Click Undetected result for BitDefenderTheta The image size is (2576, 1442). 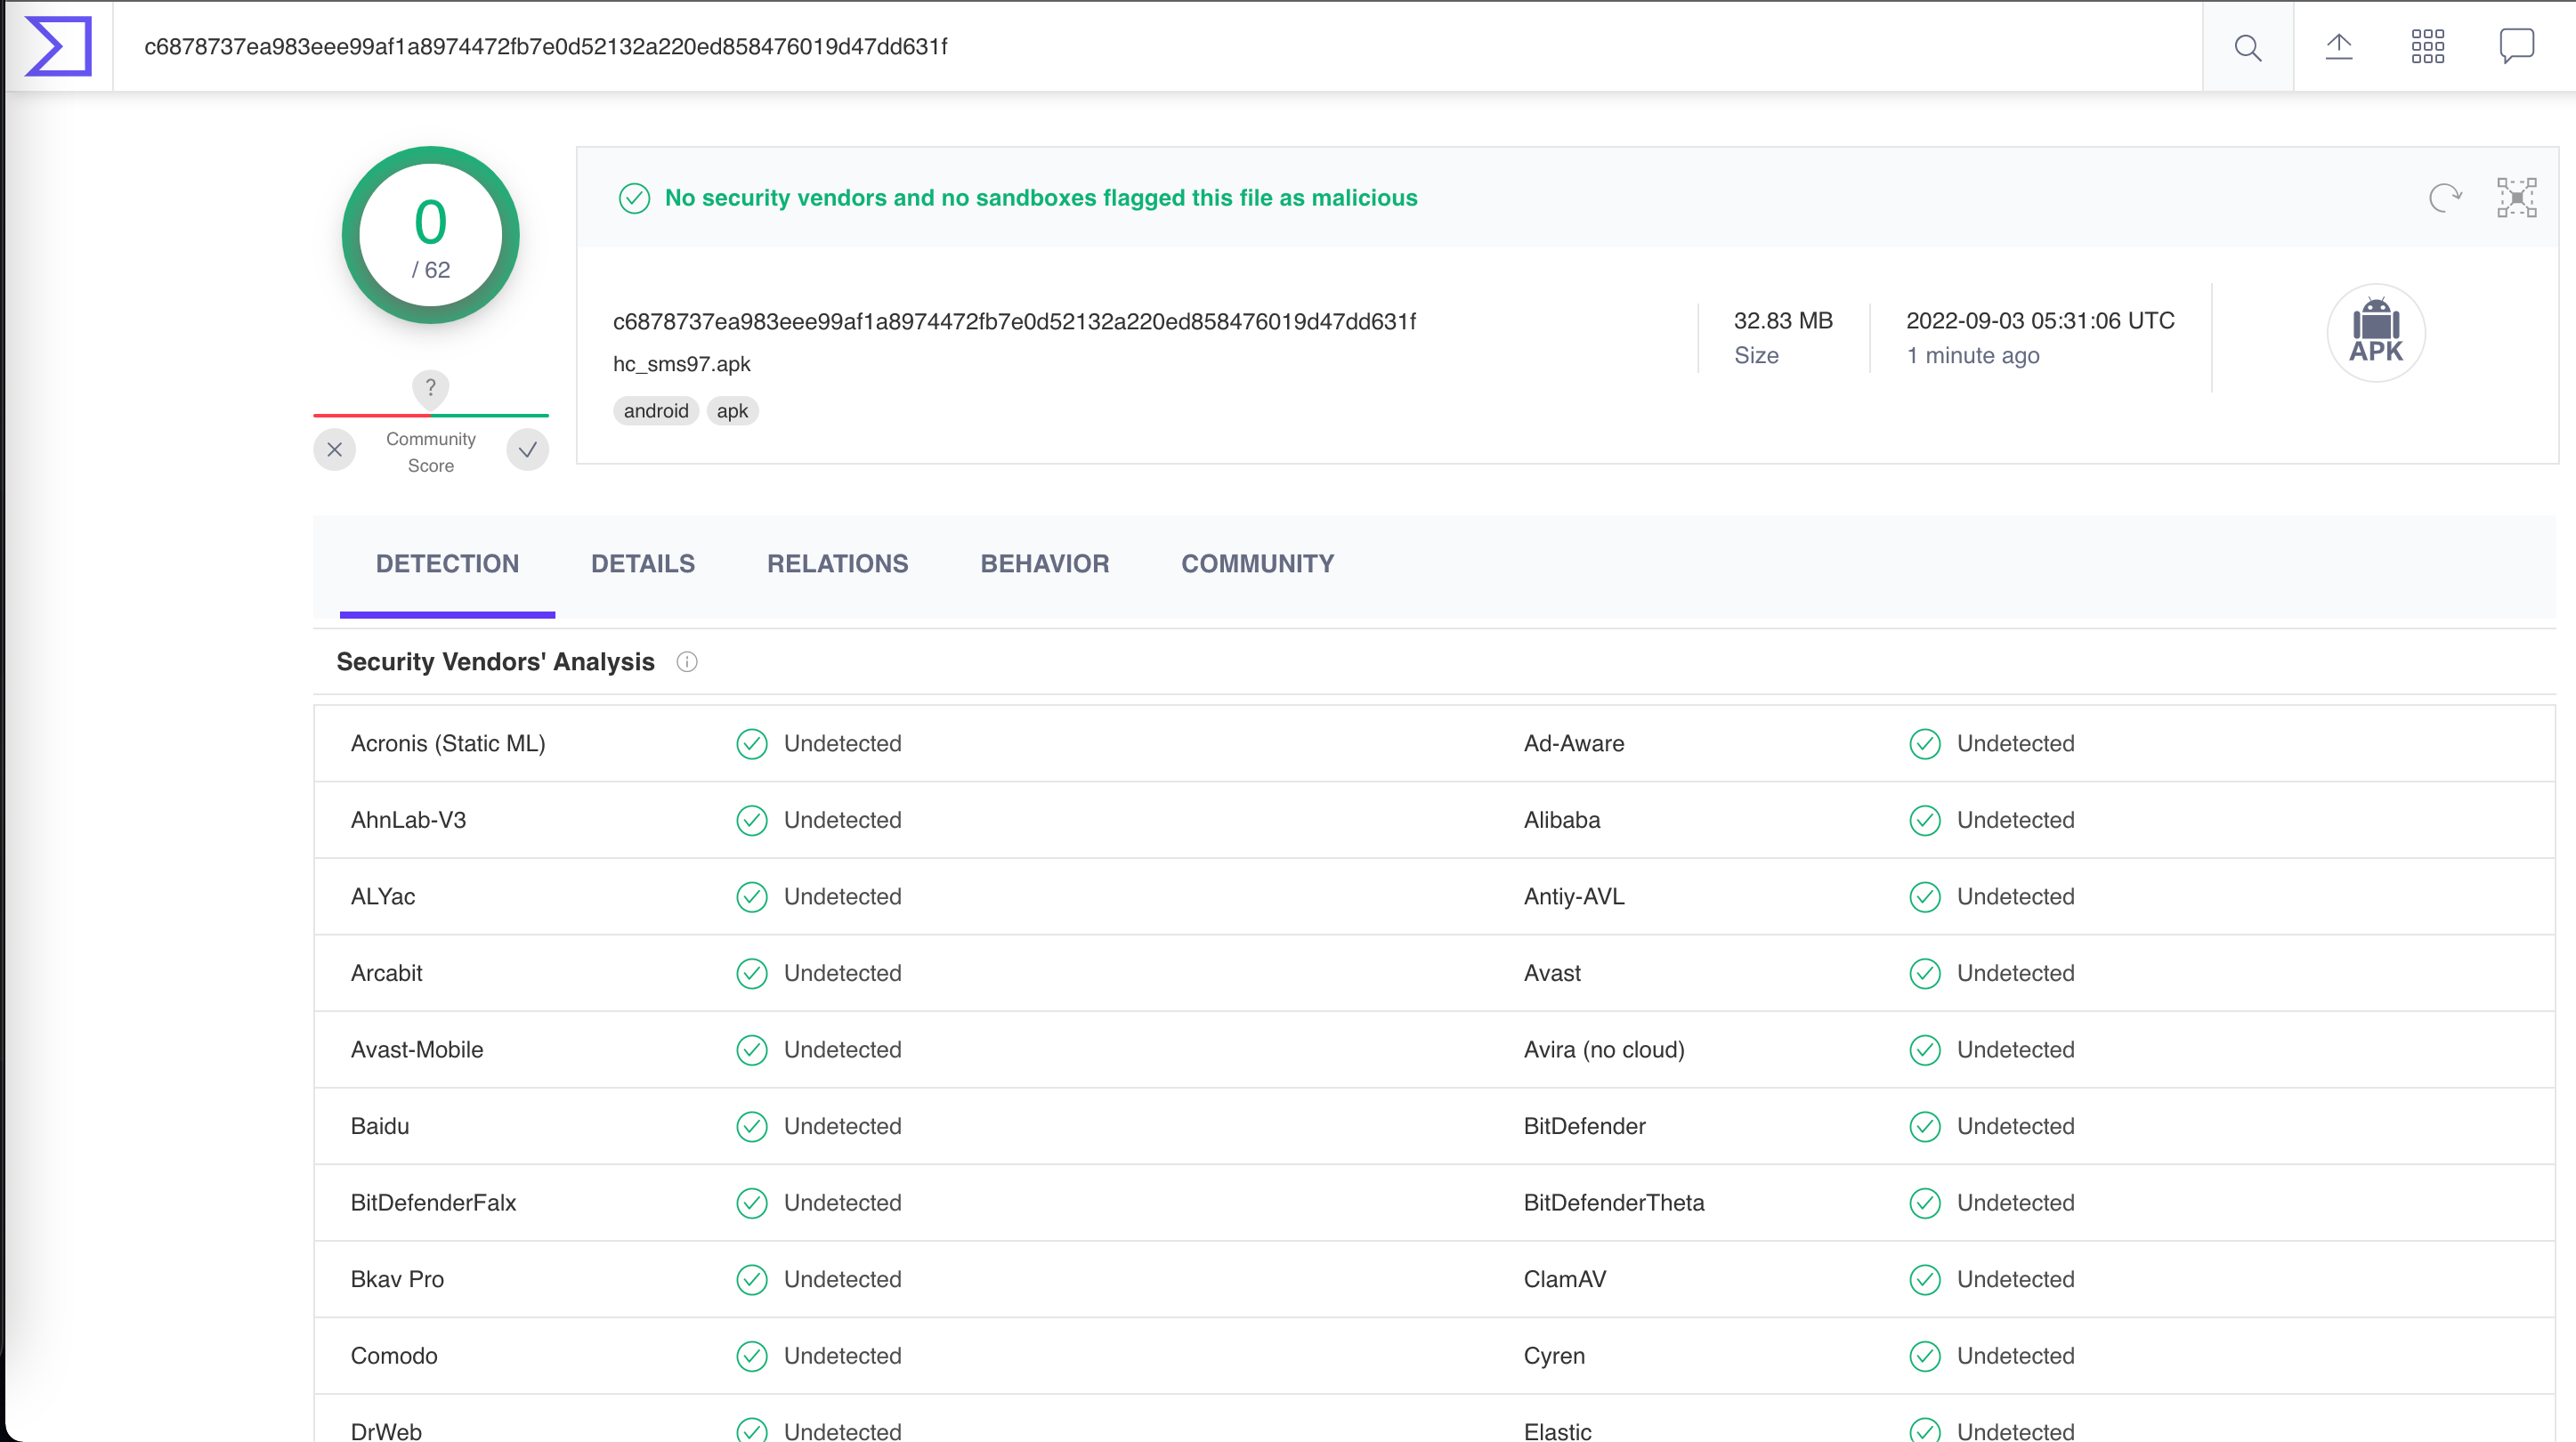tap(2015, 1203)
